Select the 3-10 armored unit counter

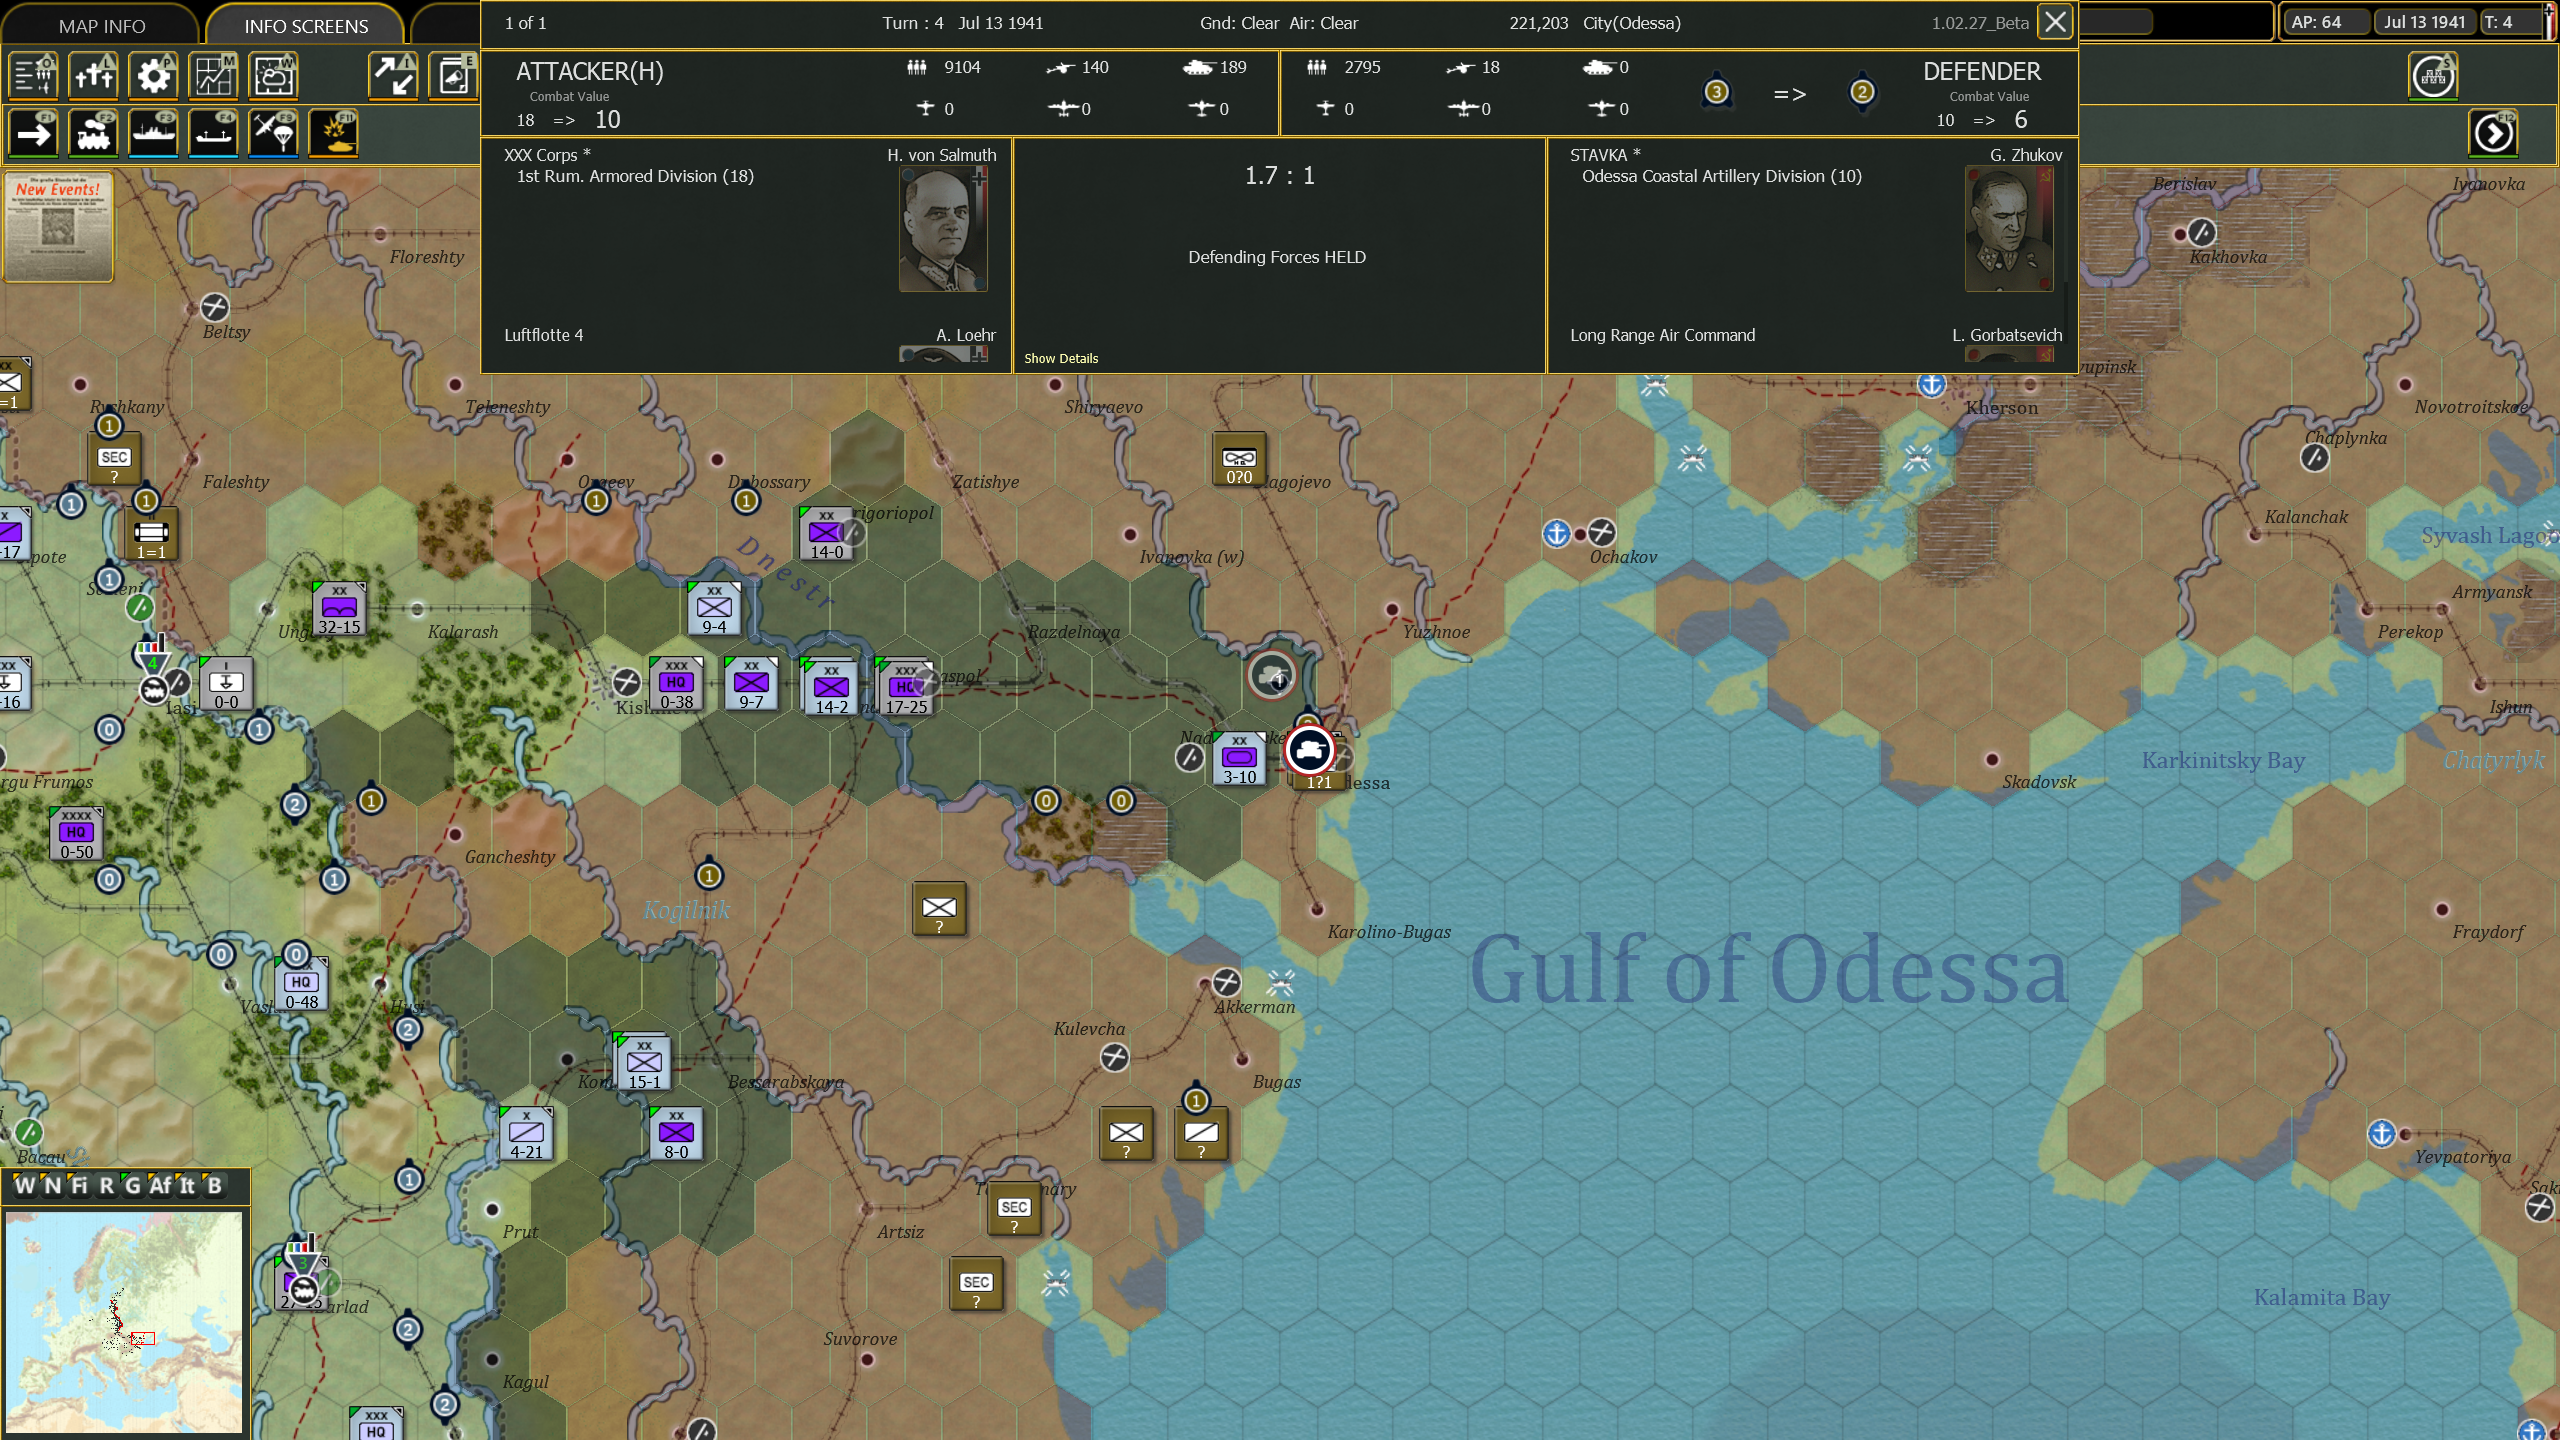pyautogui.click(x=1239, y=759)
